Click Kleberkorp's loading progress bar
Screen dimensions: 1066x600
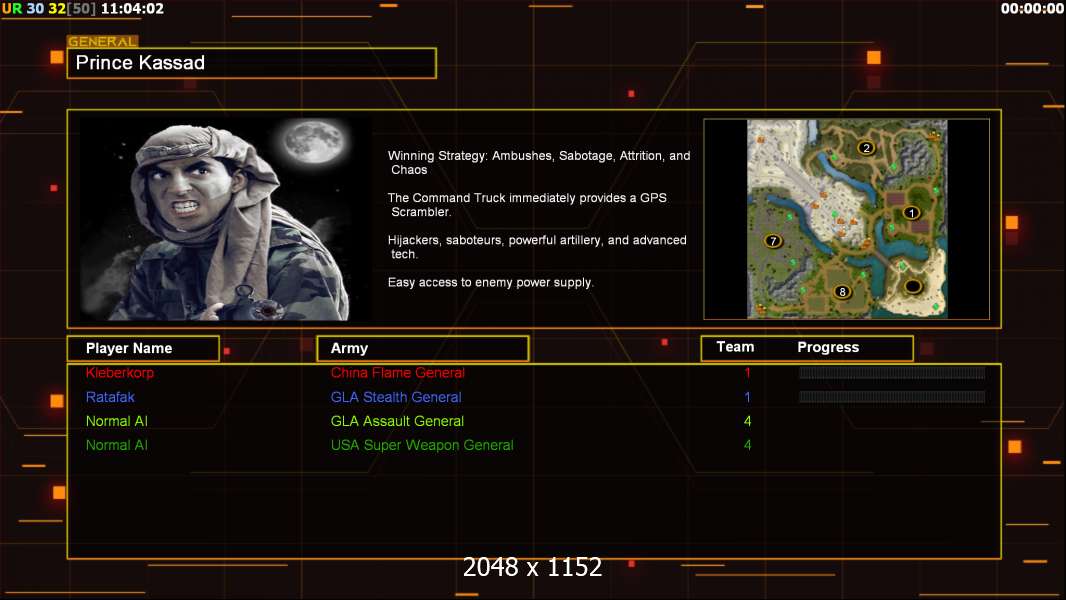pyautogui.click(x=891, y=373)
